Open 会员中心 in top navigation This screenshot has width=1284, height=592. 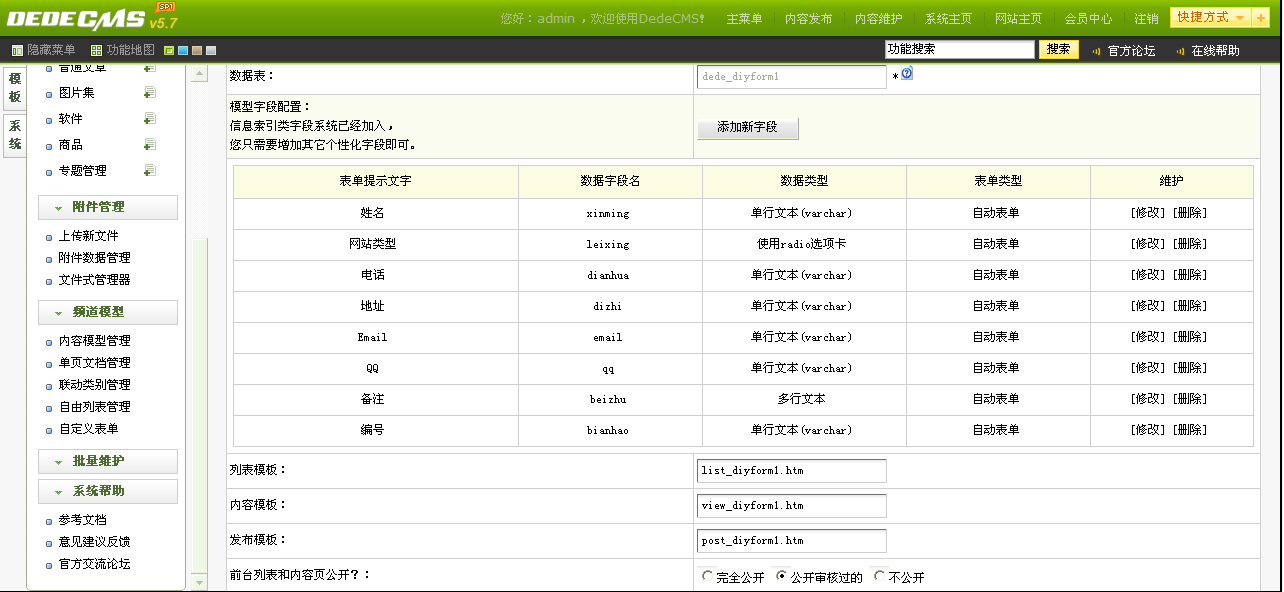pos(1088,19)
